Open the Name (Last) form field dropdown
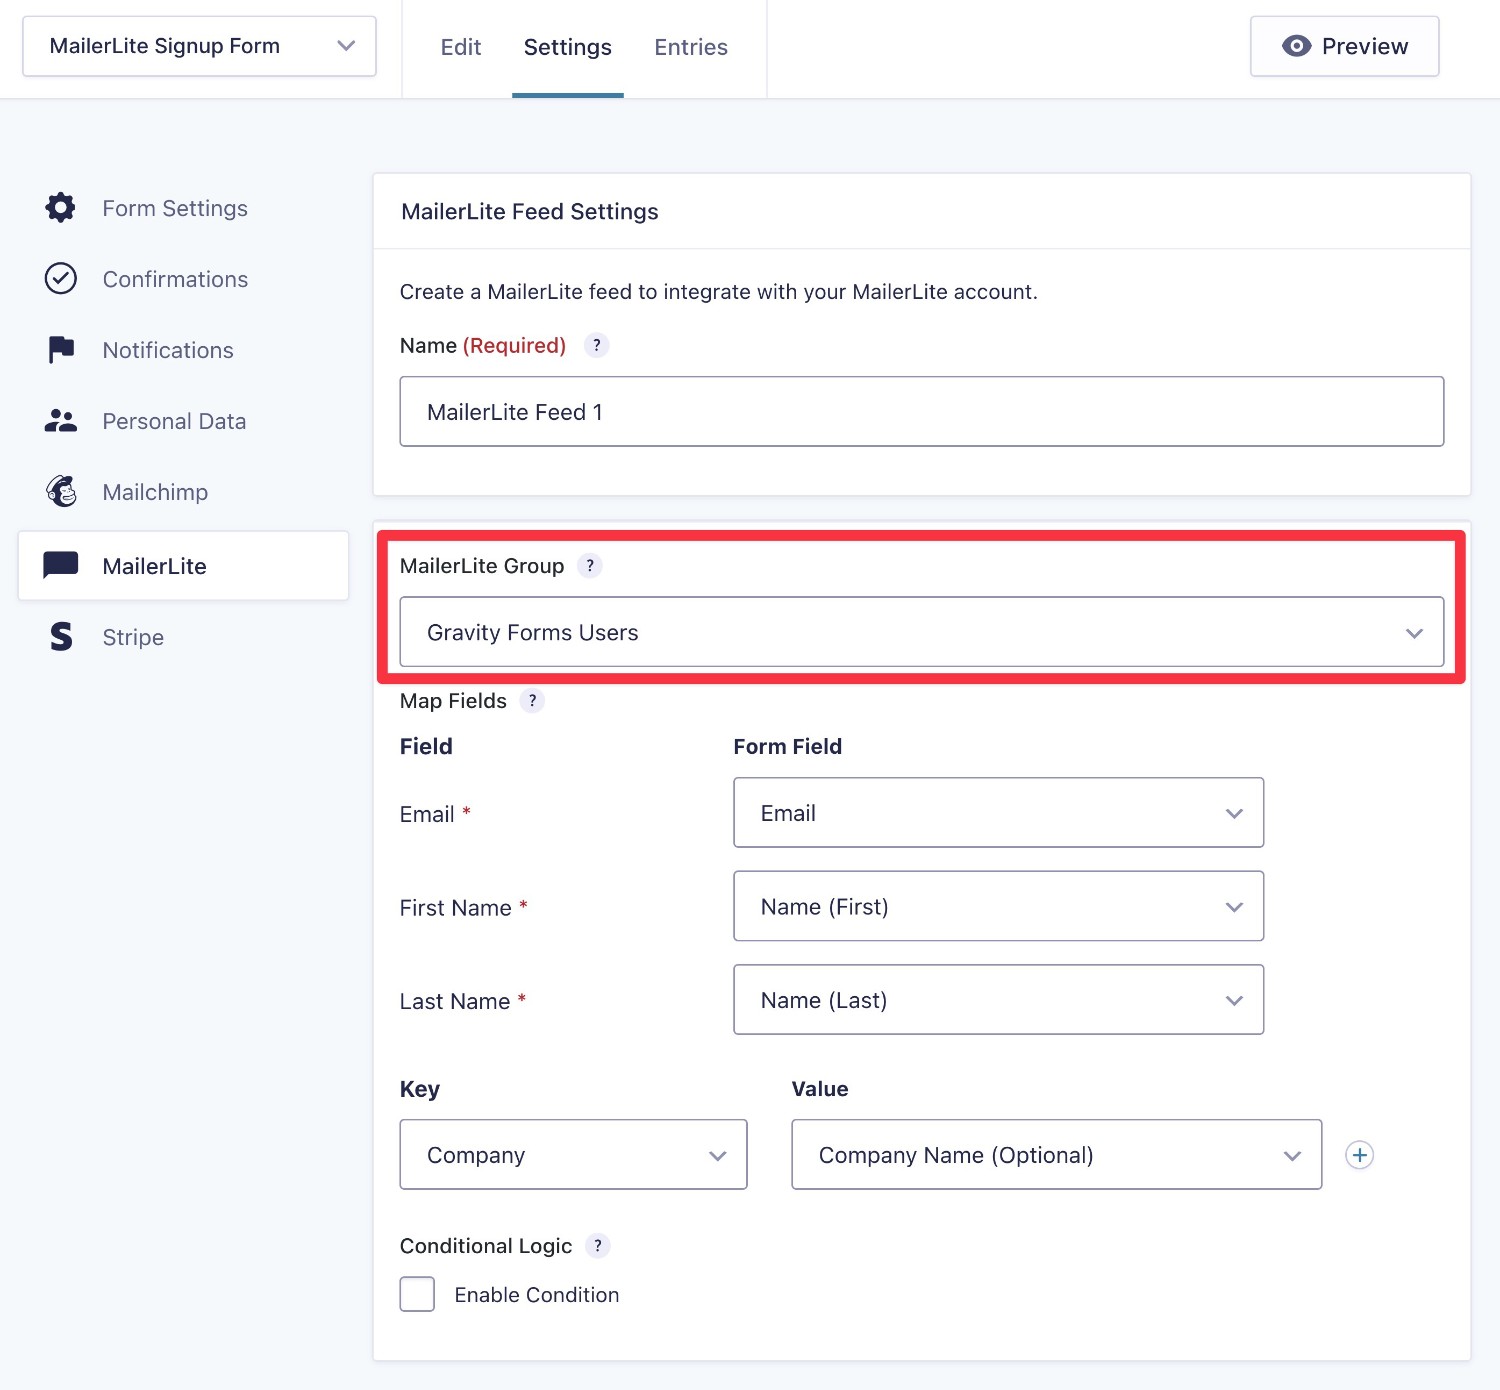 999,1000
